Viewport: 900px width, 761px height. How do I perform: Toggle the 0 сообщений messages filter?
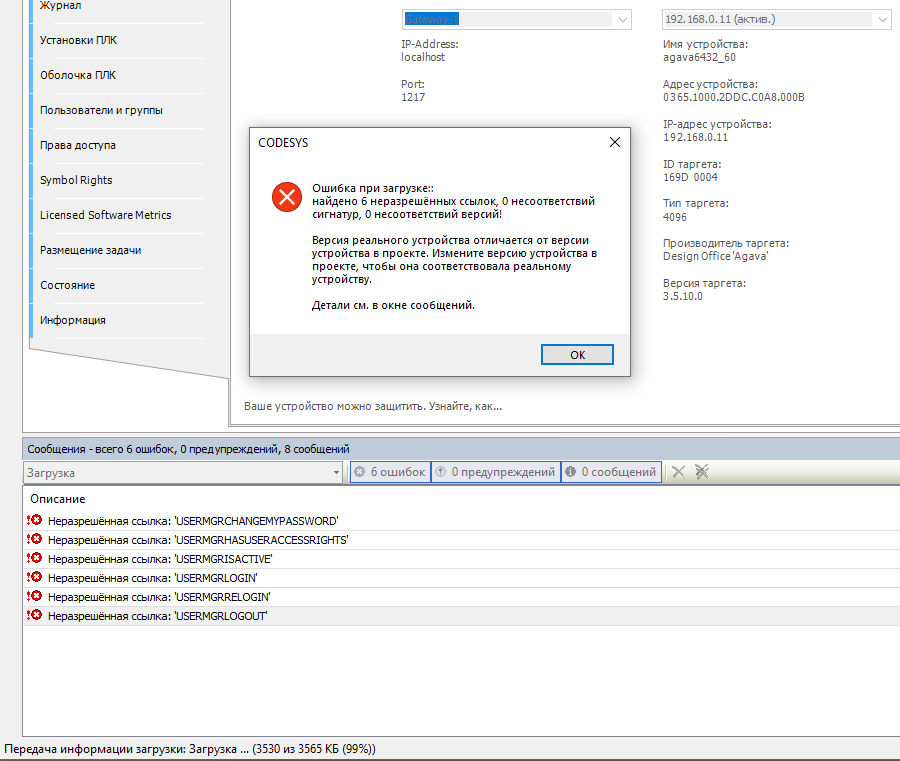click(x=610, y=472)
